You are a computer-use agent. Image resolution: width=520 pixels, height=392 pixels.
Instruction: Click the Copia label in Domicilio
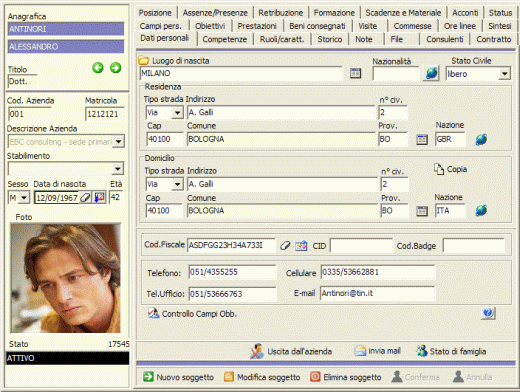[457, 169]
